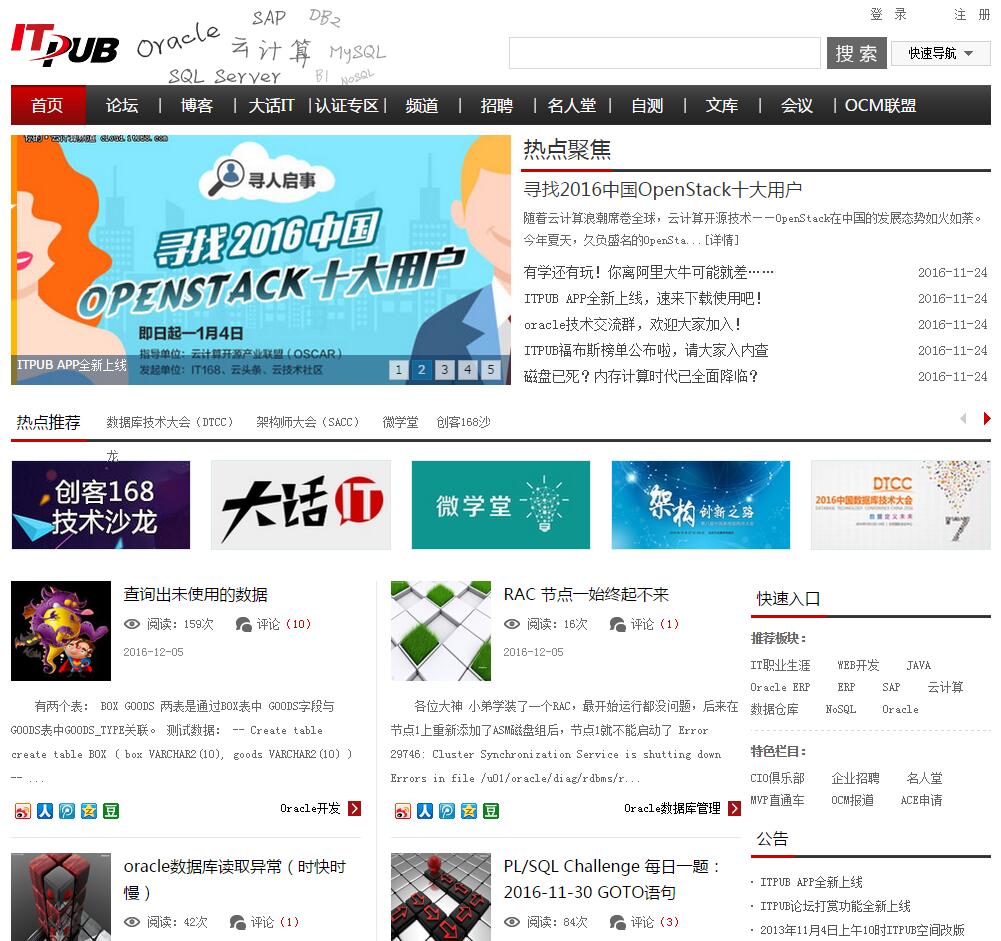
Task: Open 论坛 in navigation bar
Action: [x=122, y=105]
